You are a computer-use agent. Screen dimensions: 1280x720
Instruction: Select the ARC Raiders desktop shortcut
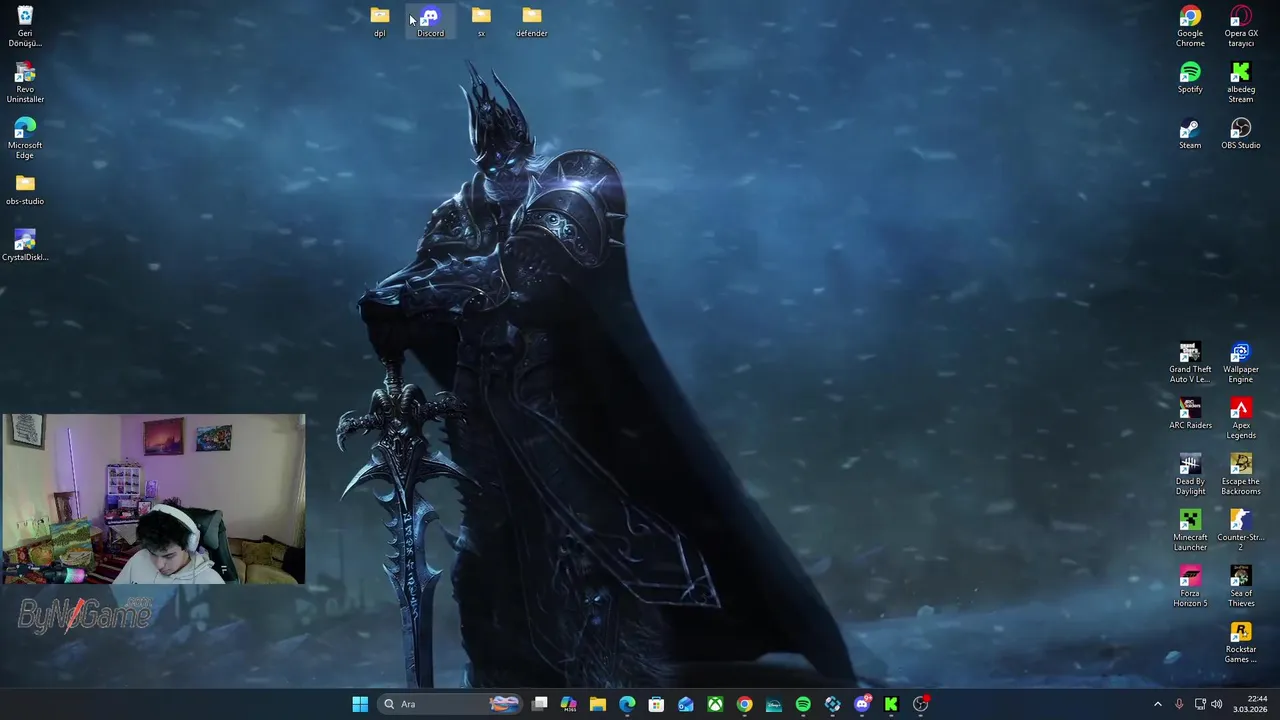[1190, 413]
